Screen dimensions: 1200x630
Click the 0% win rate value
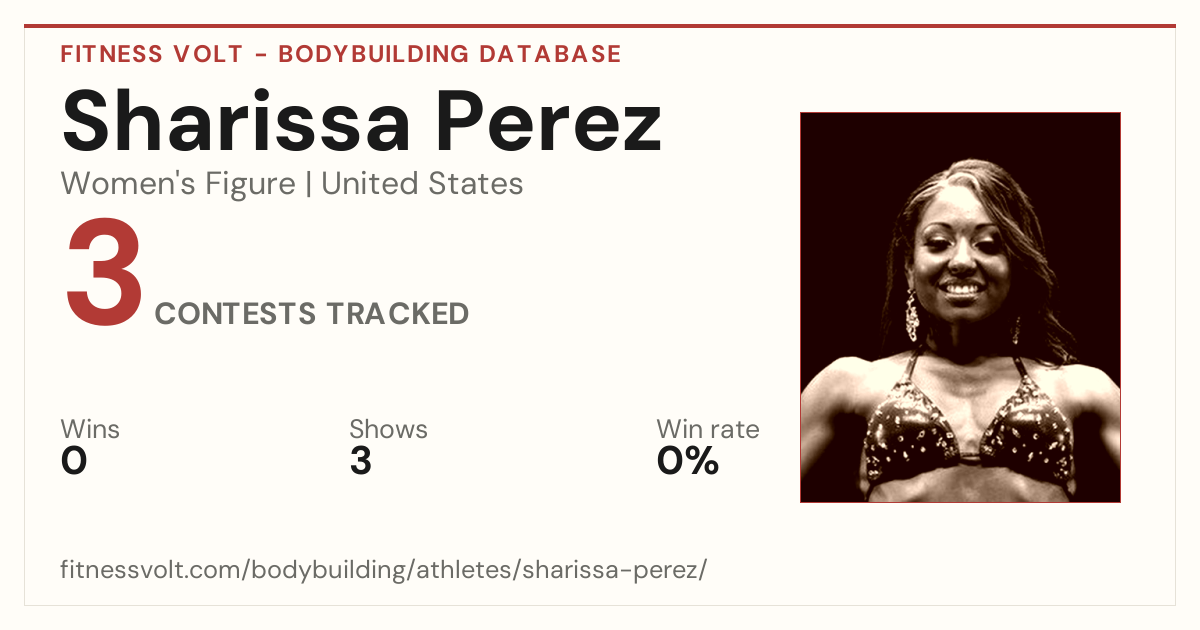click(x=688, y=461)
